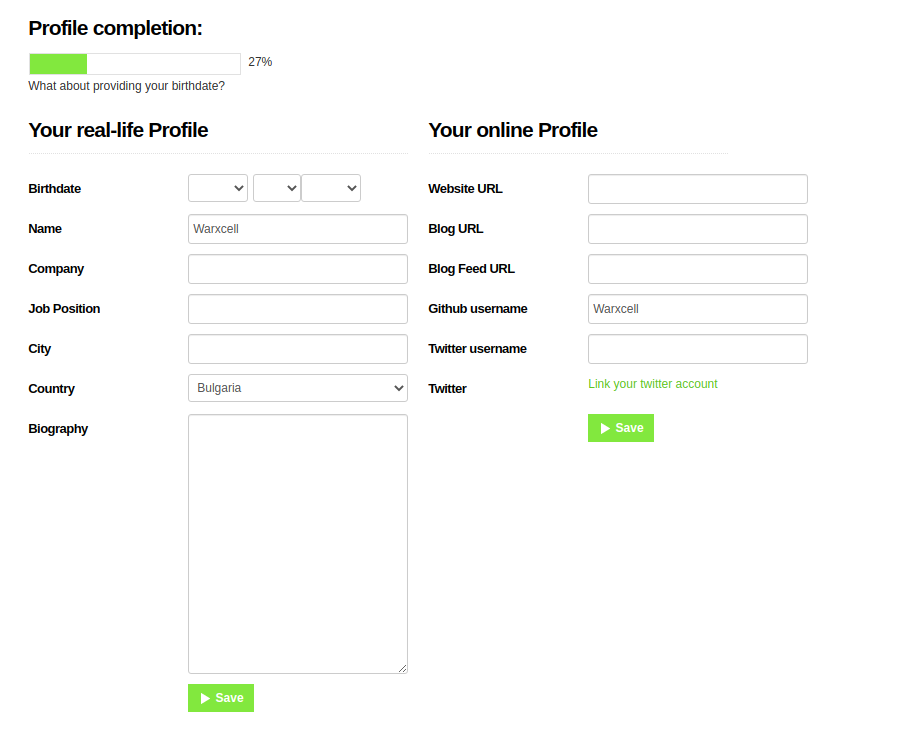Click the Name field containing Warxcell
This screenshot has height=748, width=900.
[x=298, y=229]
